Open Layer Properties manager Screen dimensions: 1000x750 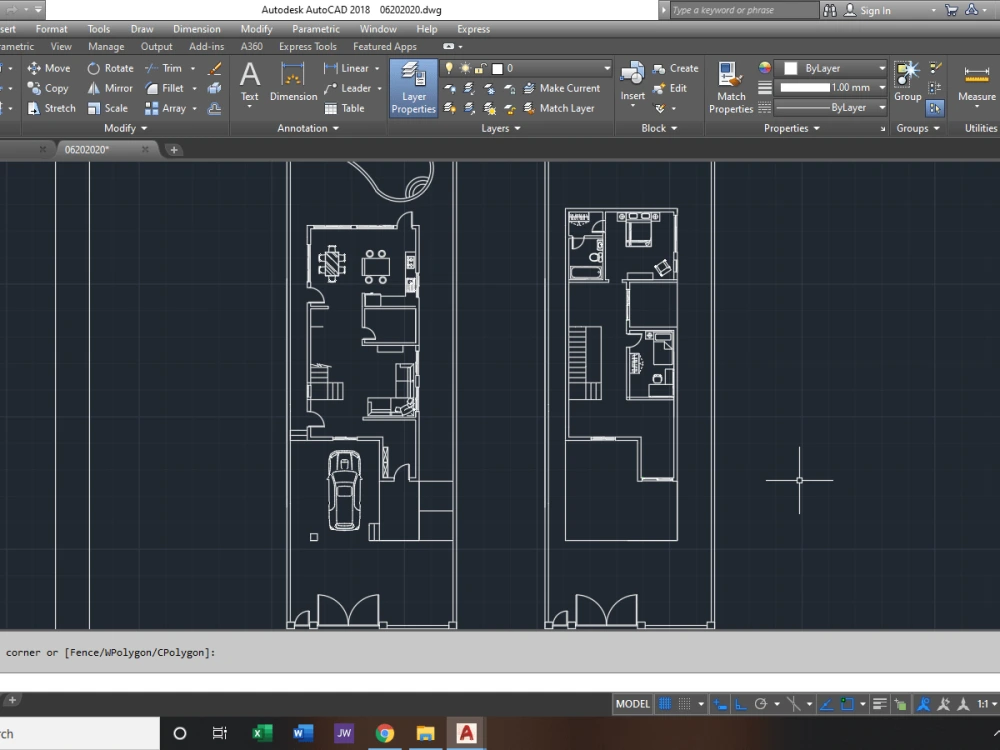point(413,88)
